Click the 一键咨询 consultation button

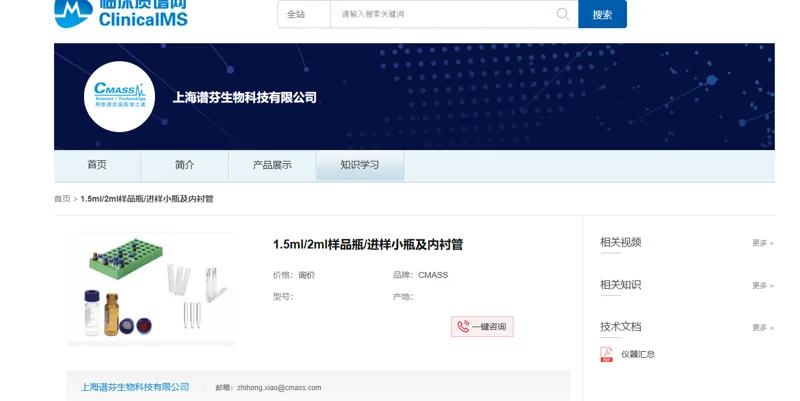pos(482,327)
